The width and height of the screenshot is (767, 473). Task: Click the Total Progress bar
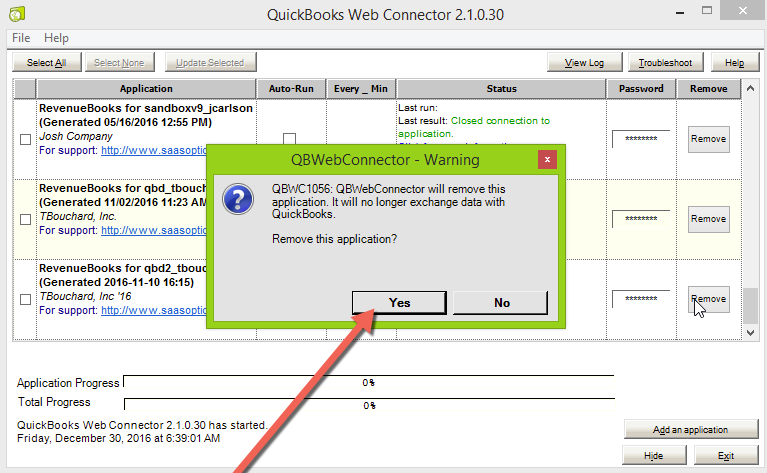click(369, 405)
